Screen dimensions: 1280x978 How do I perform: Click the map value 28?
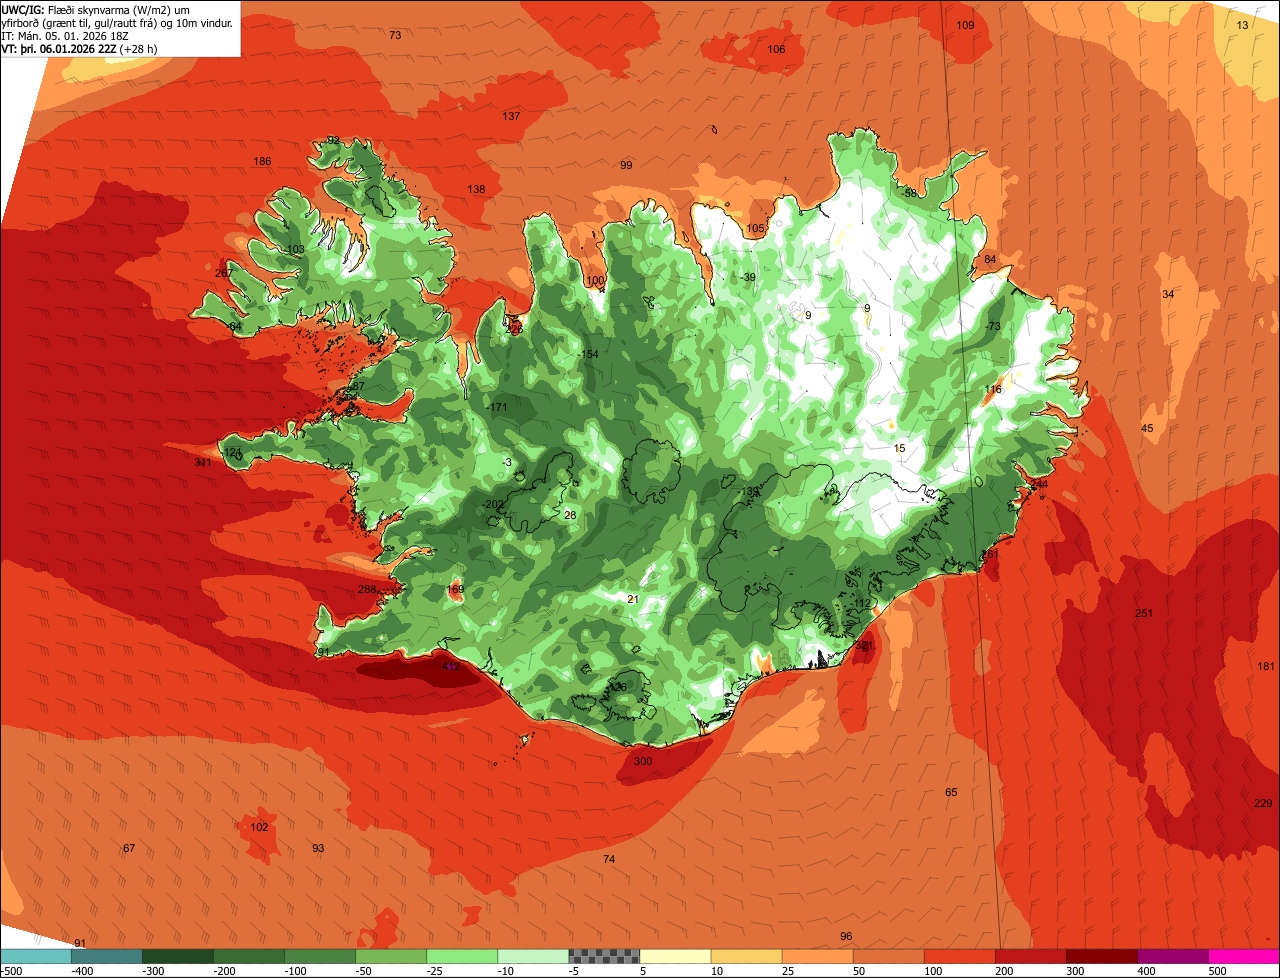(x=570, y=515)
